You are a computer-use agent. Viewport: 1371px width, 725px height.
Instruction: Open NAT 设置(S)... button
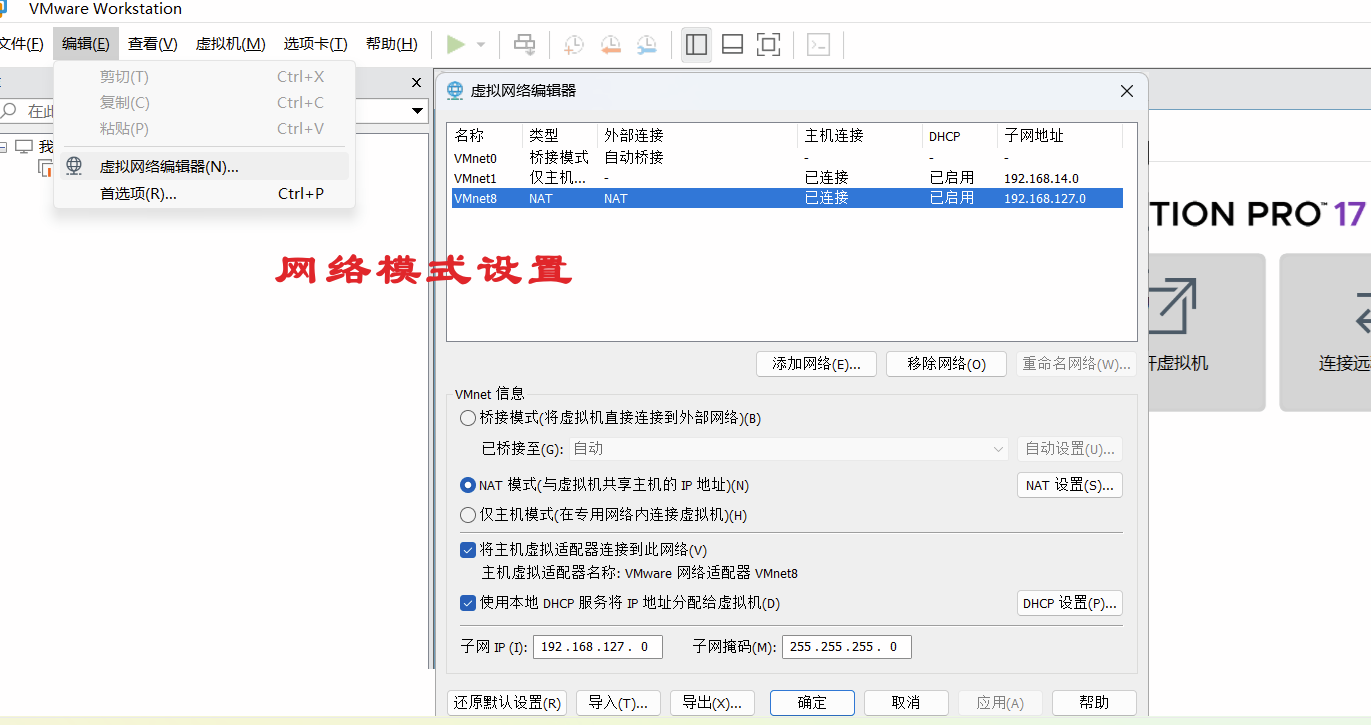pyautogui.click(x=1069, y=485)
